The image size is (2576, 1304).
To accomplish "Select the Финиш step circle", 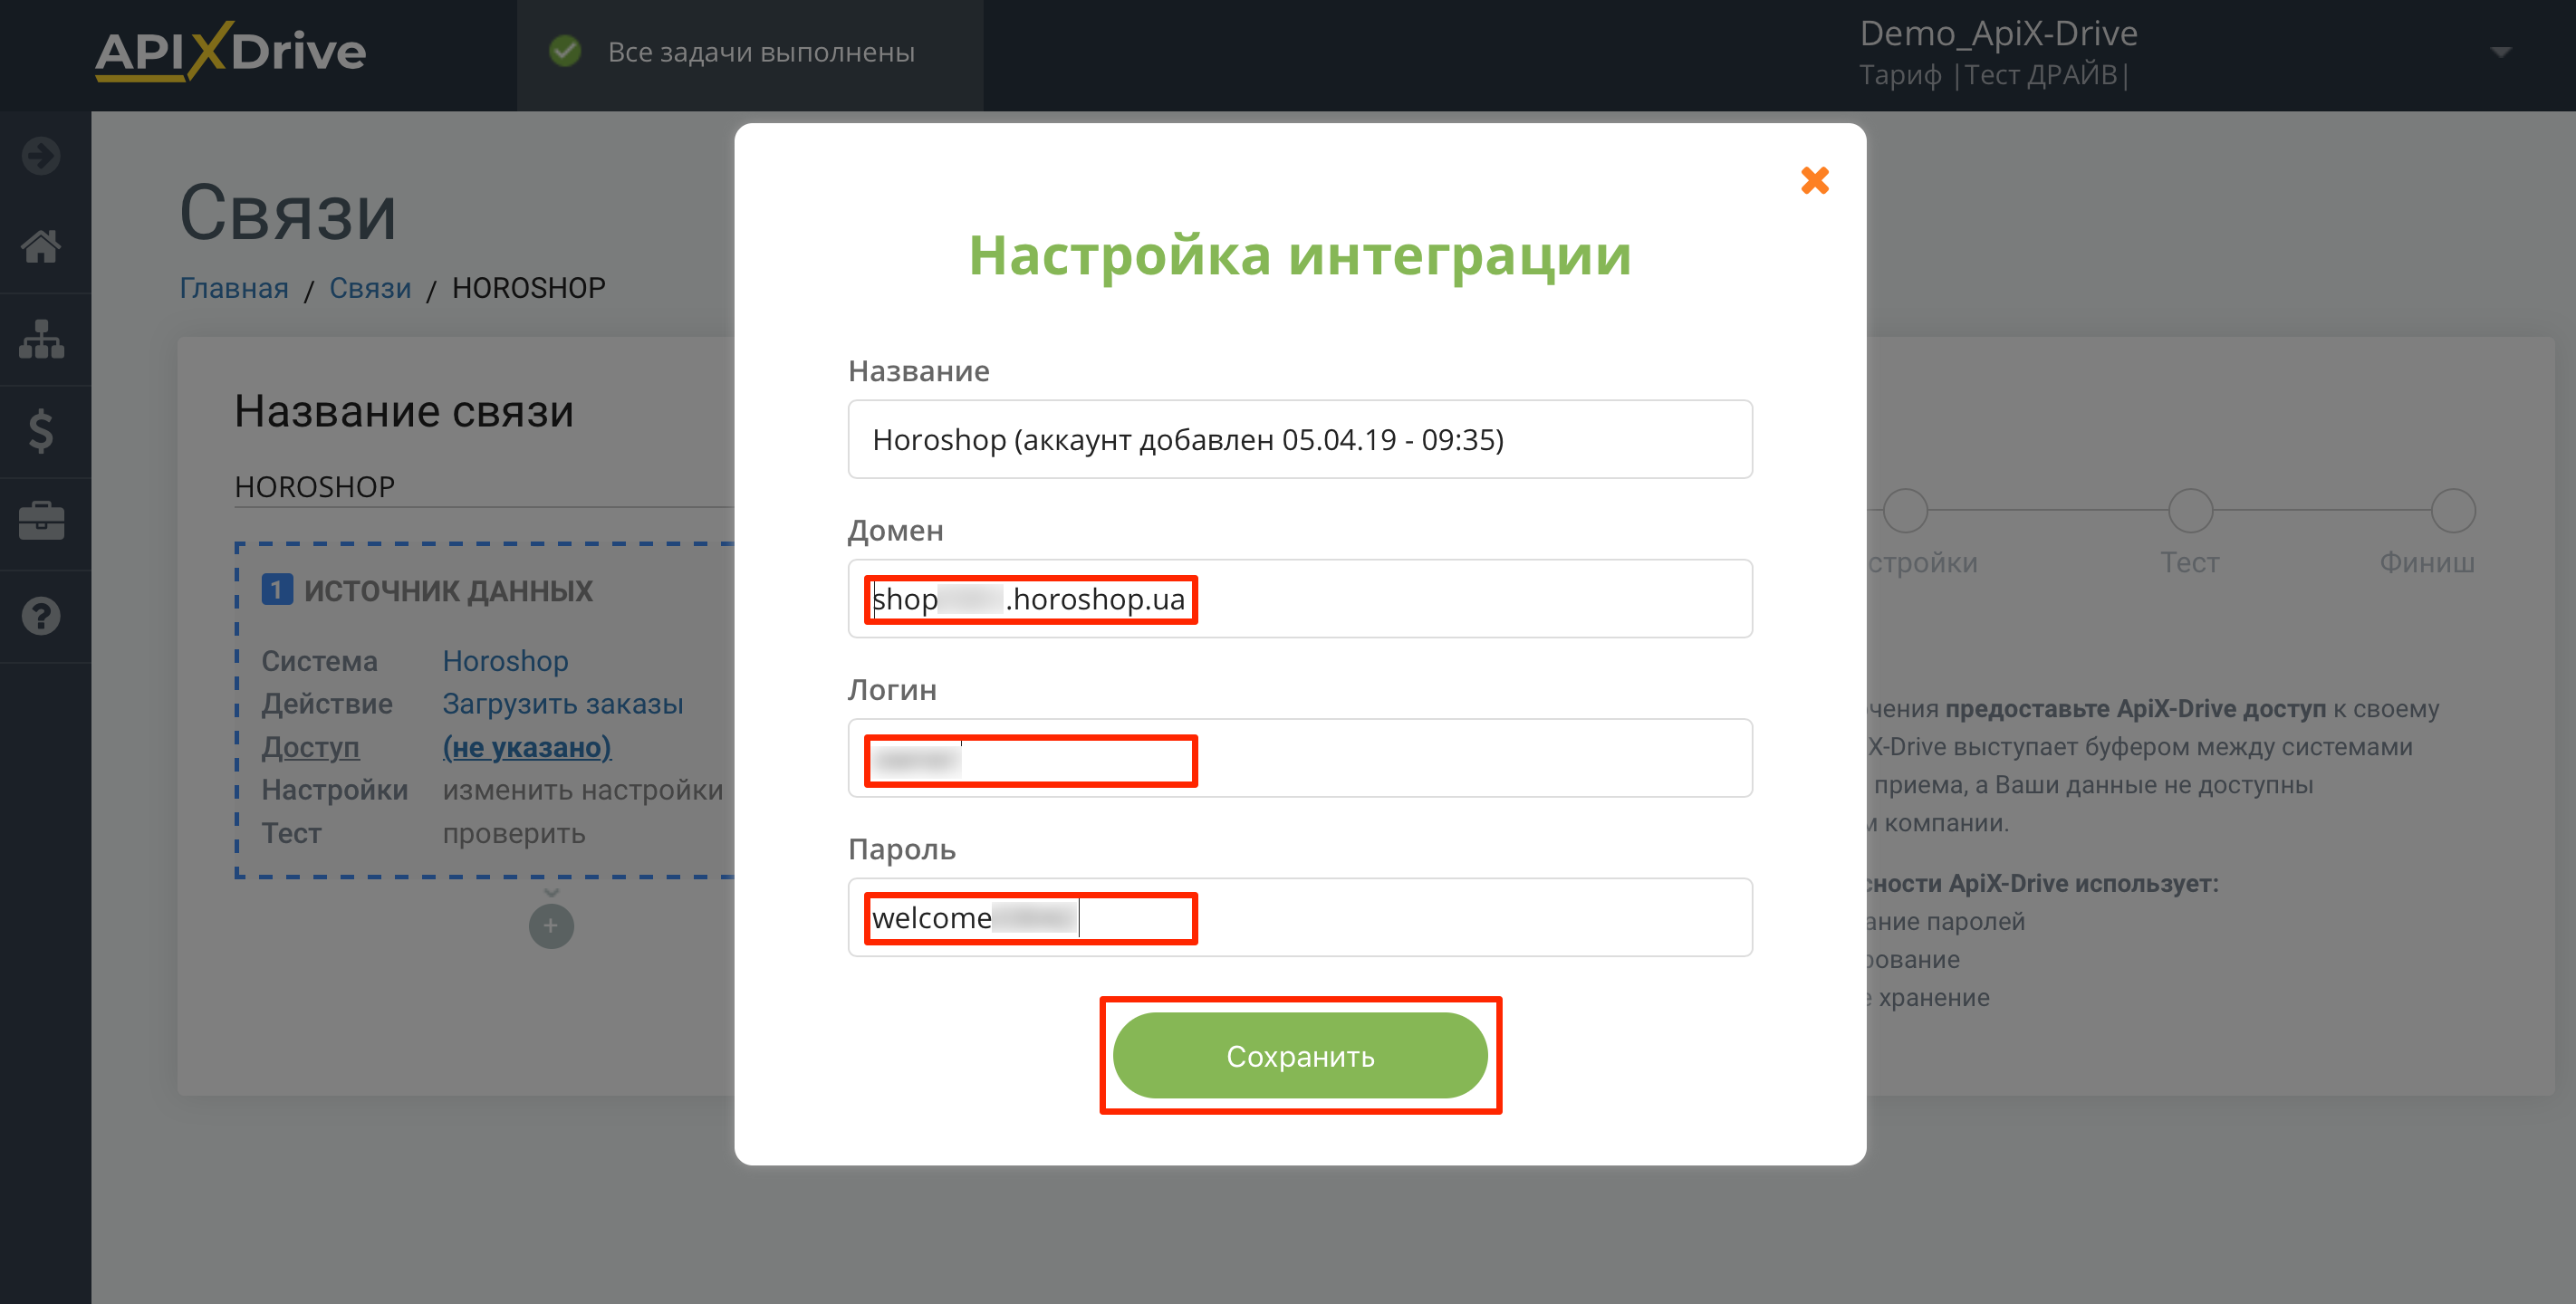I will tap(2453, 511).
